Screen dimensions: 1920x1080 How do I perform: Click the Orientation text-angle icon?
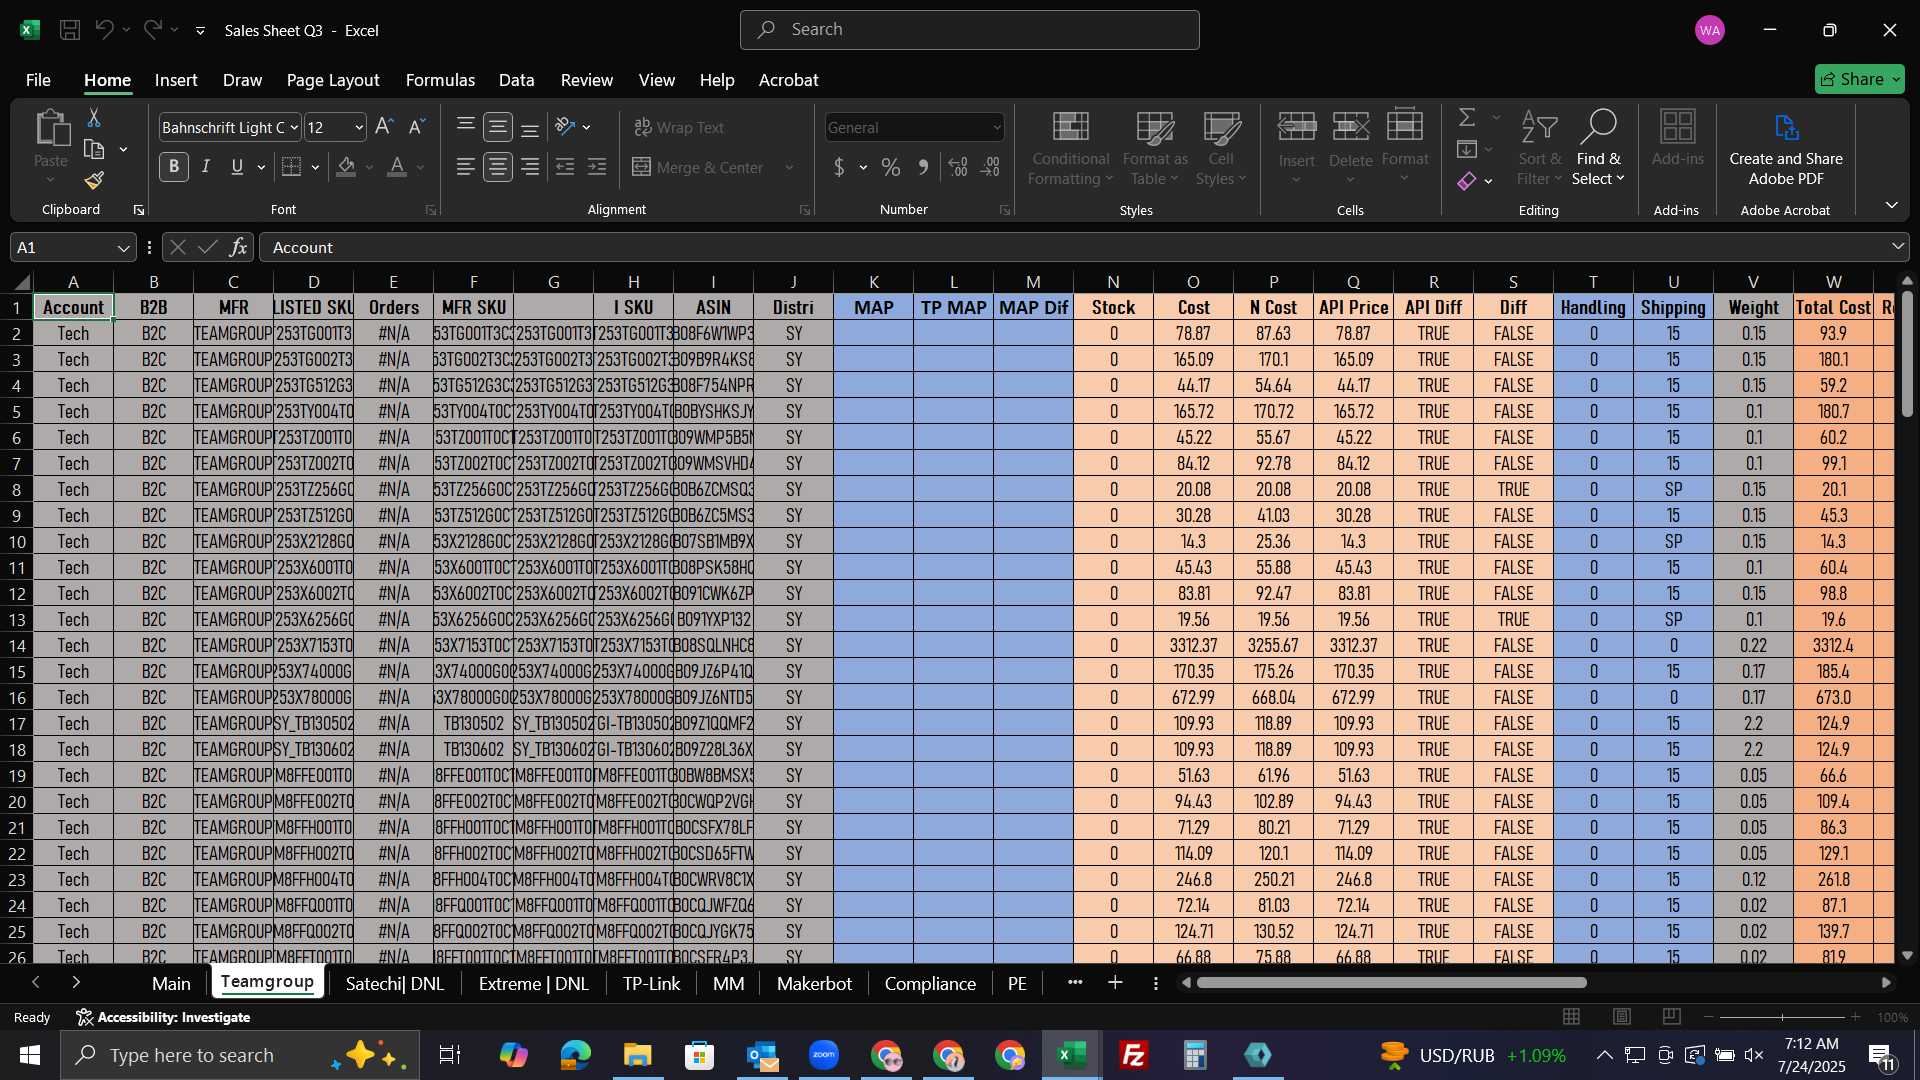coord(565,127)
